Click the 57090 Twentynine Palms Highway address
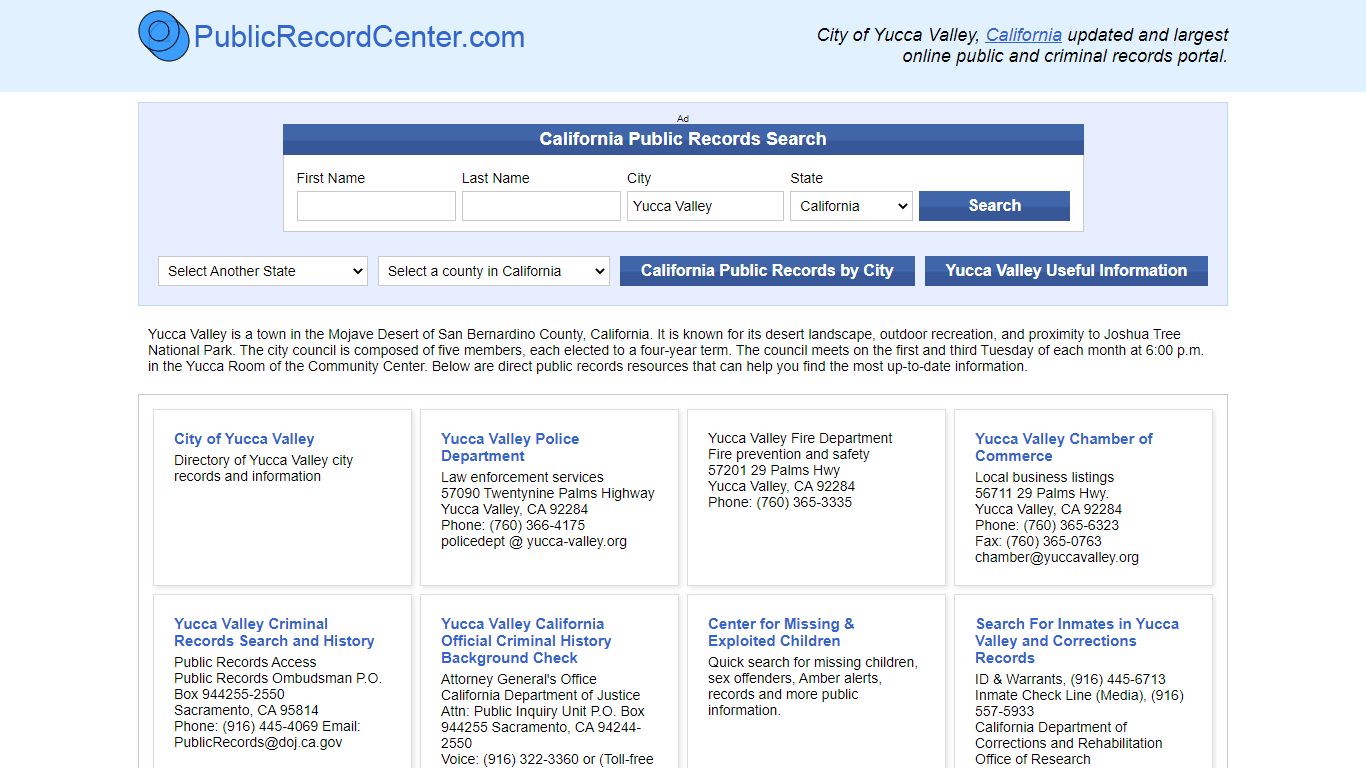 [x=548, y=493]
